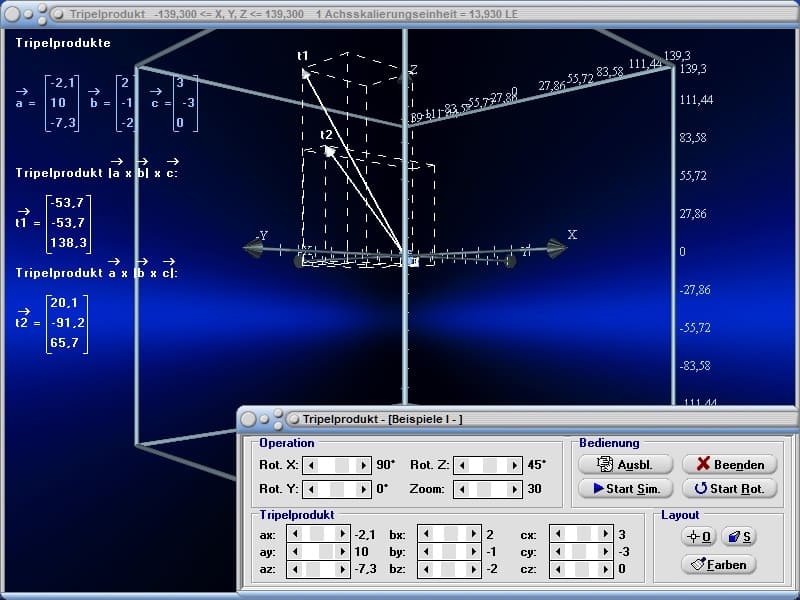The width and height of the screenshot is (800, 600).
Task: Decrease ax value with left arrow
Action: click(x=295, y=534)
